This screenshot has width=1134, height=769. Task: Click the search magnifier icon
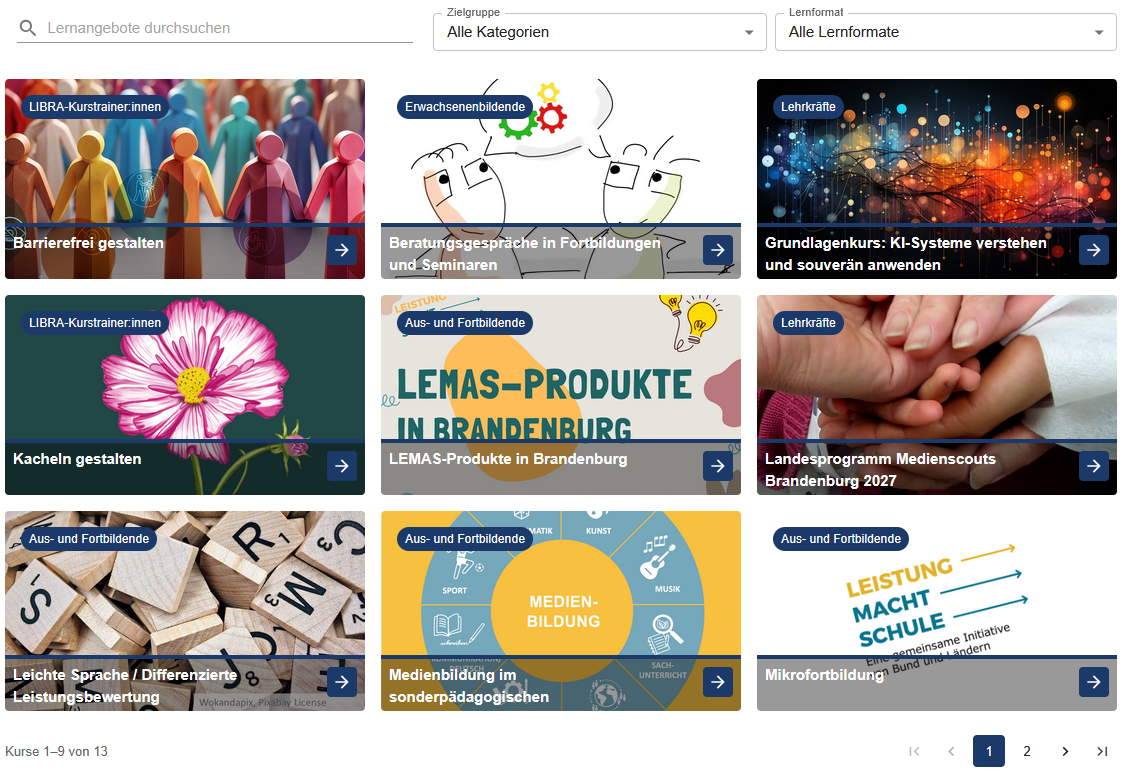click(x=27, y=28)
